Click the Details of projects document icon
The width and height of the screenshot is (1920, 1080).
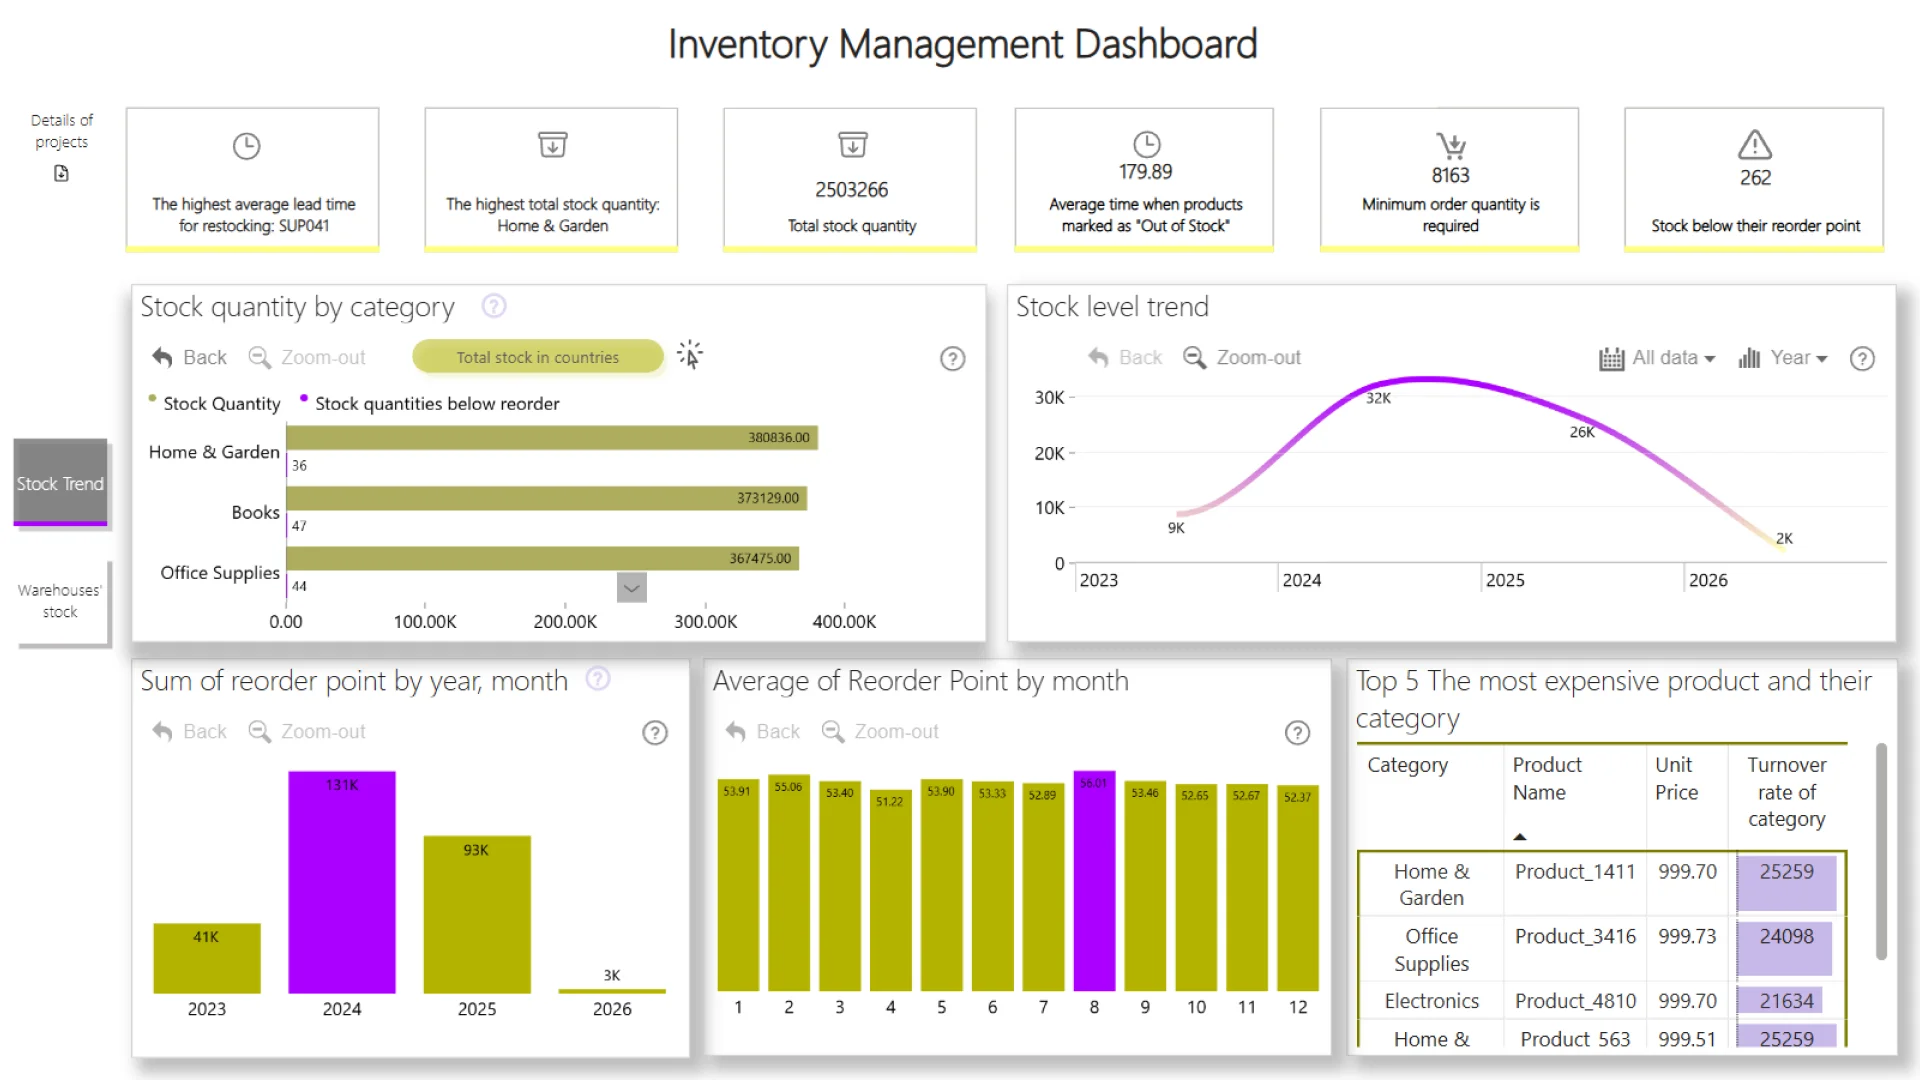61,174
